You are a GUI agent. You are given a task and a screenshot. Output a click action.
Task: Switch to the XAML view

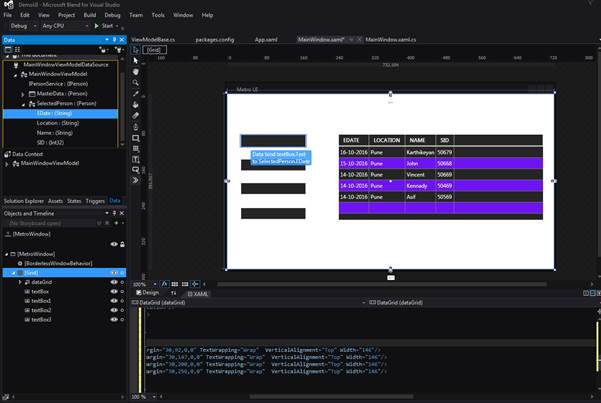click(x=196, y=294)
